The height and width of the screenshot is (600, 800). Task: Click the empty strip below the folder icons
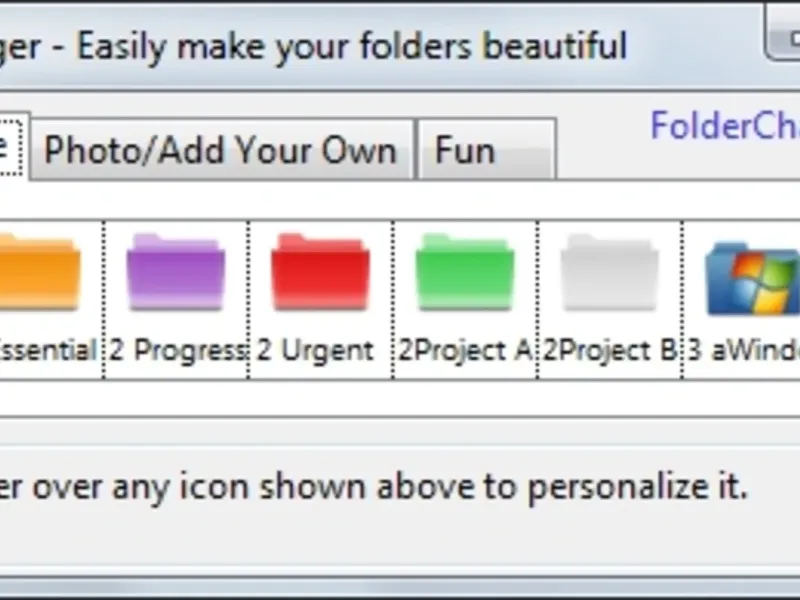400,398
